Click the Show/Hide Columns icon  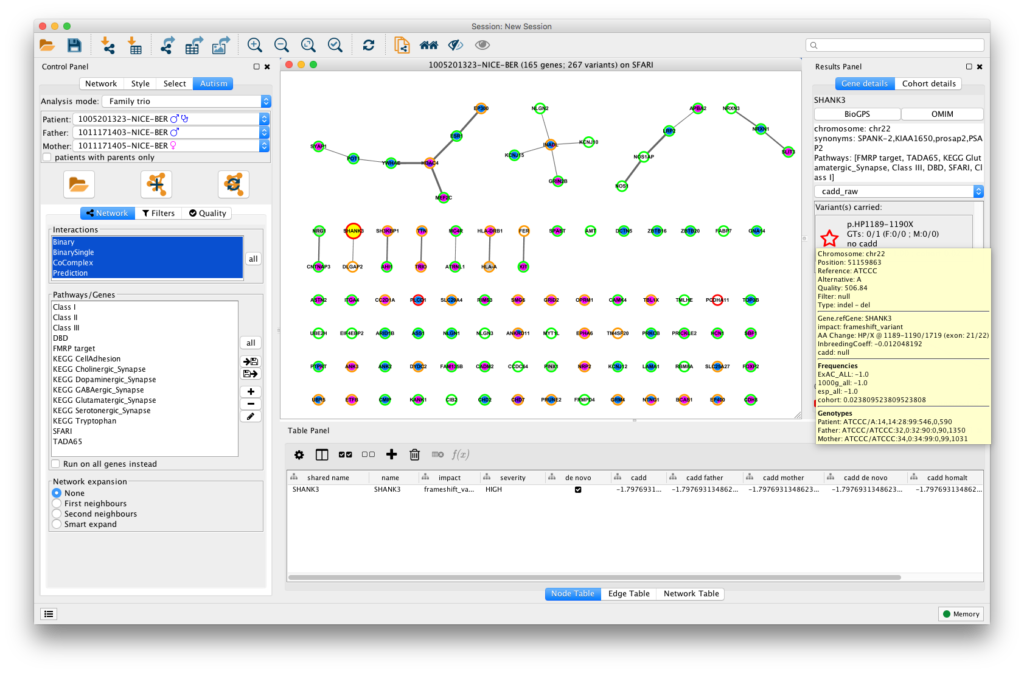pos(322,454)
